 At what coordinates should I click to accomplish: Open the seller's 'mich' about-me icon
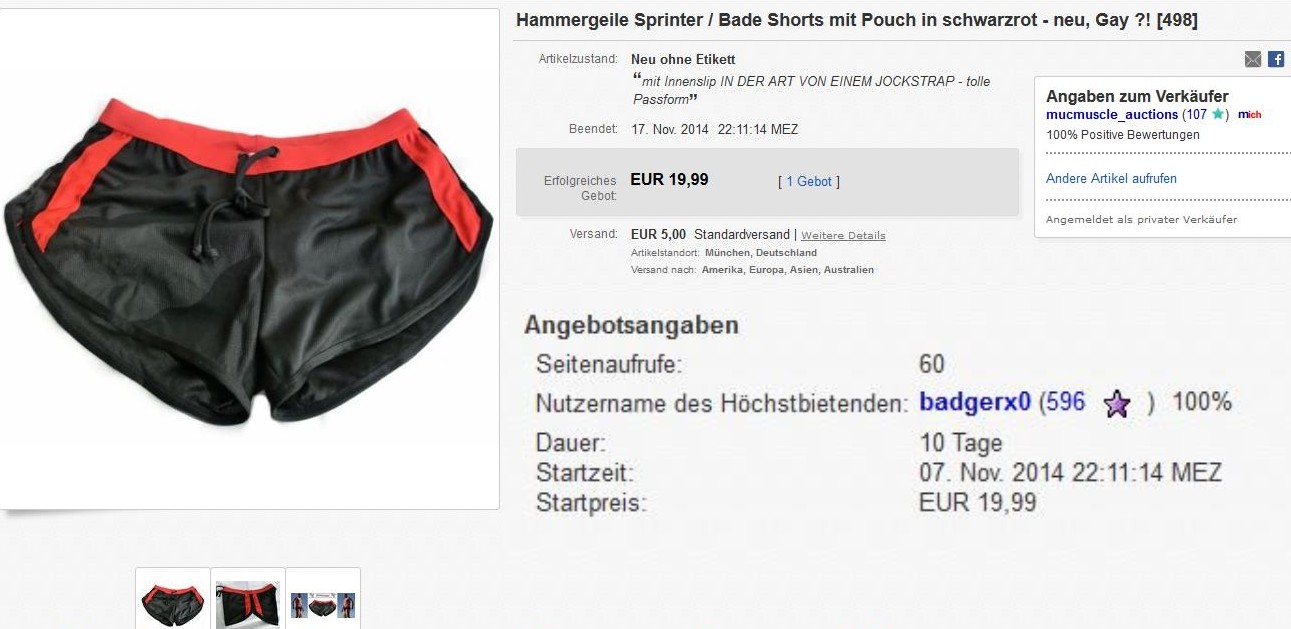tap(1250, 115)
